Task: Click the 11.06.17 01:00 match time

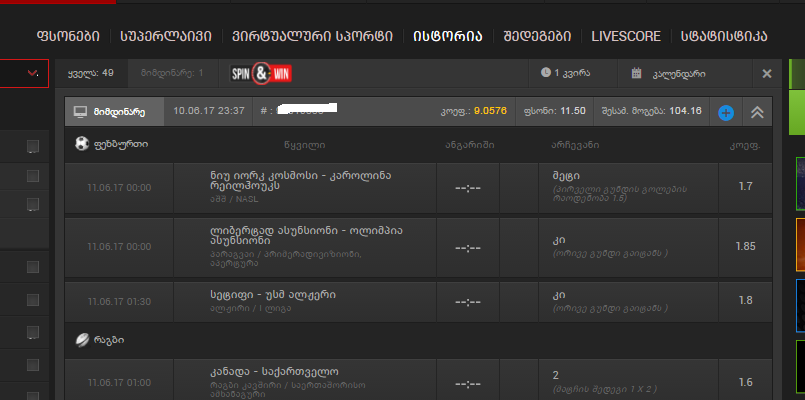Action: tap(119, 383)
